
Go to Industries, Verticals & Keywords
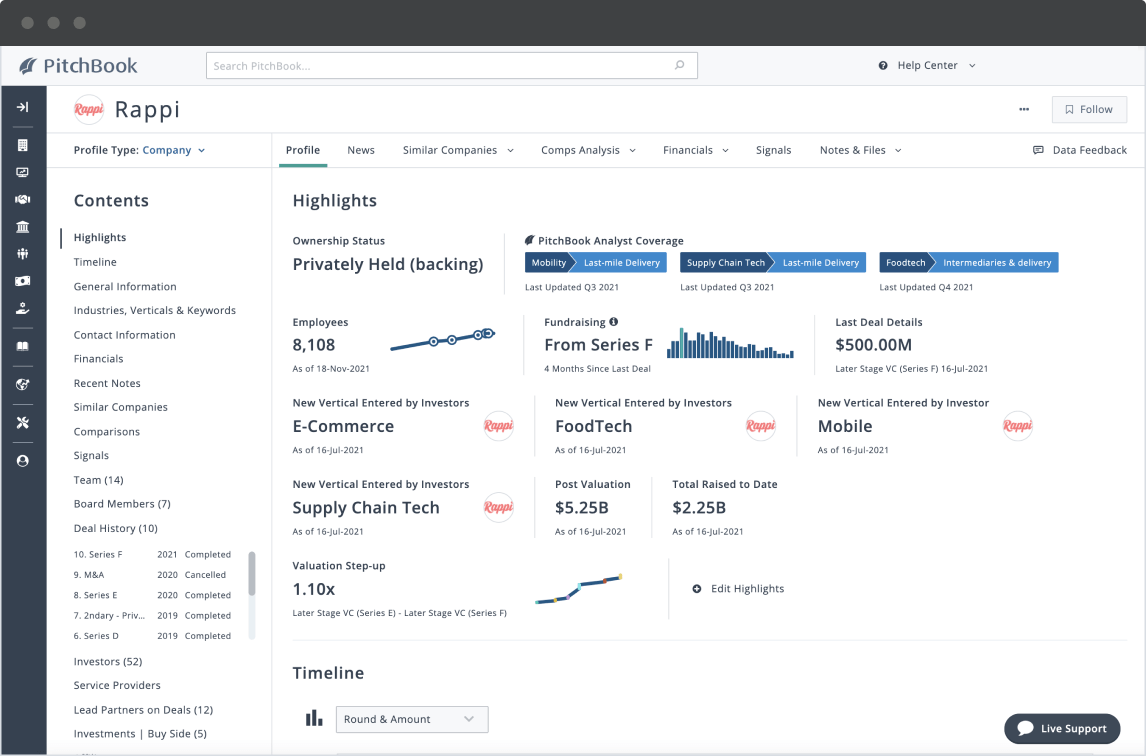click(x=155, y=310)
